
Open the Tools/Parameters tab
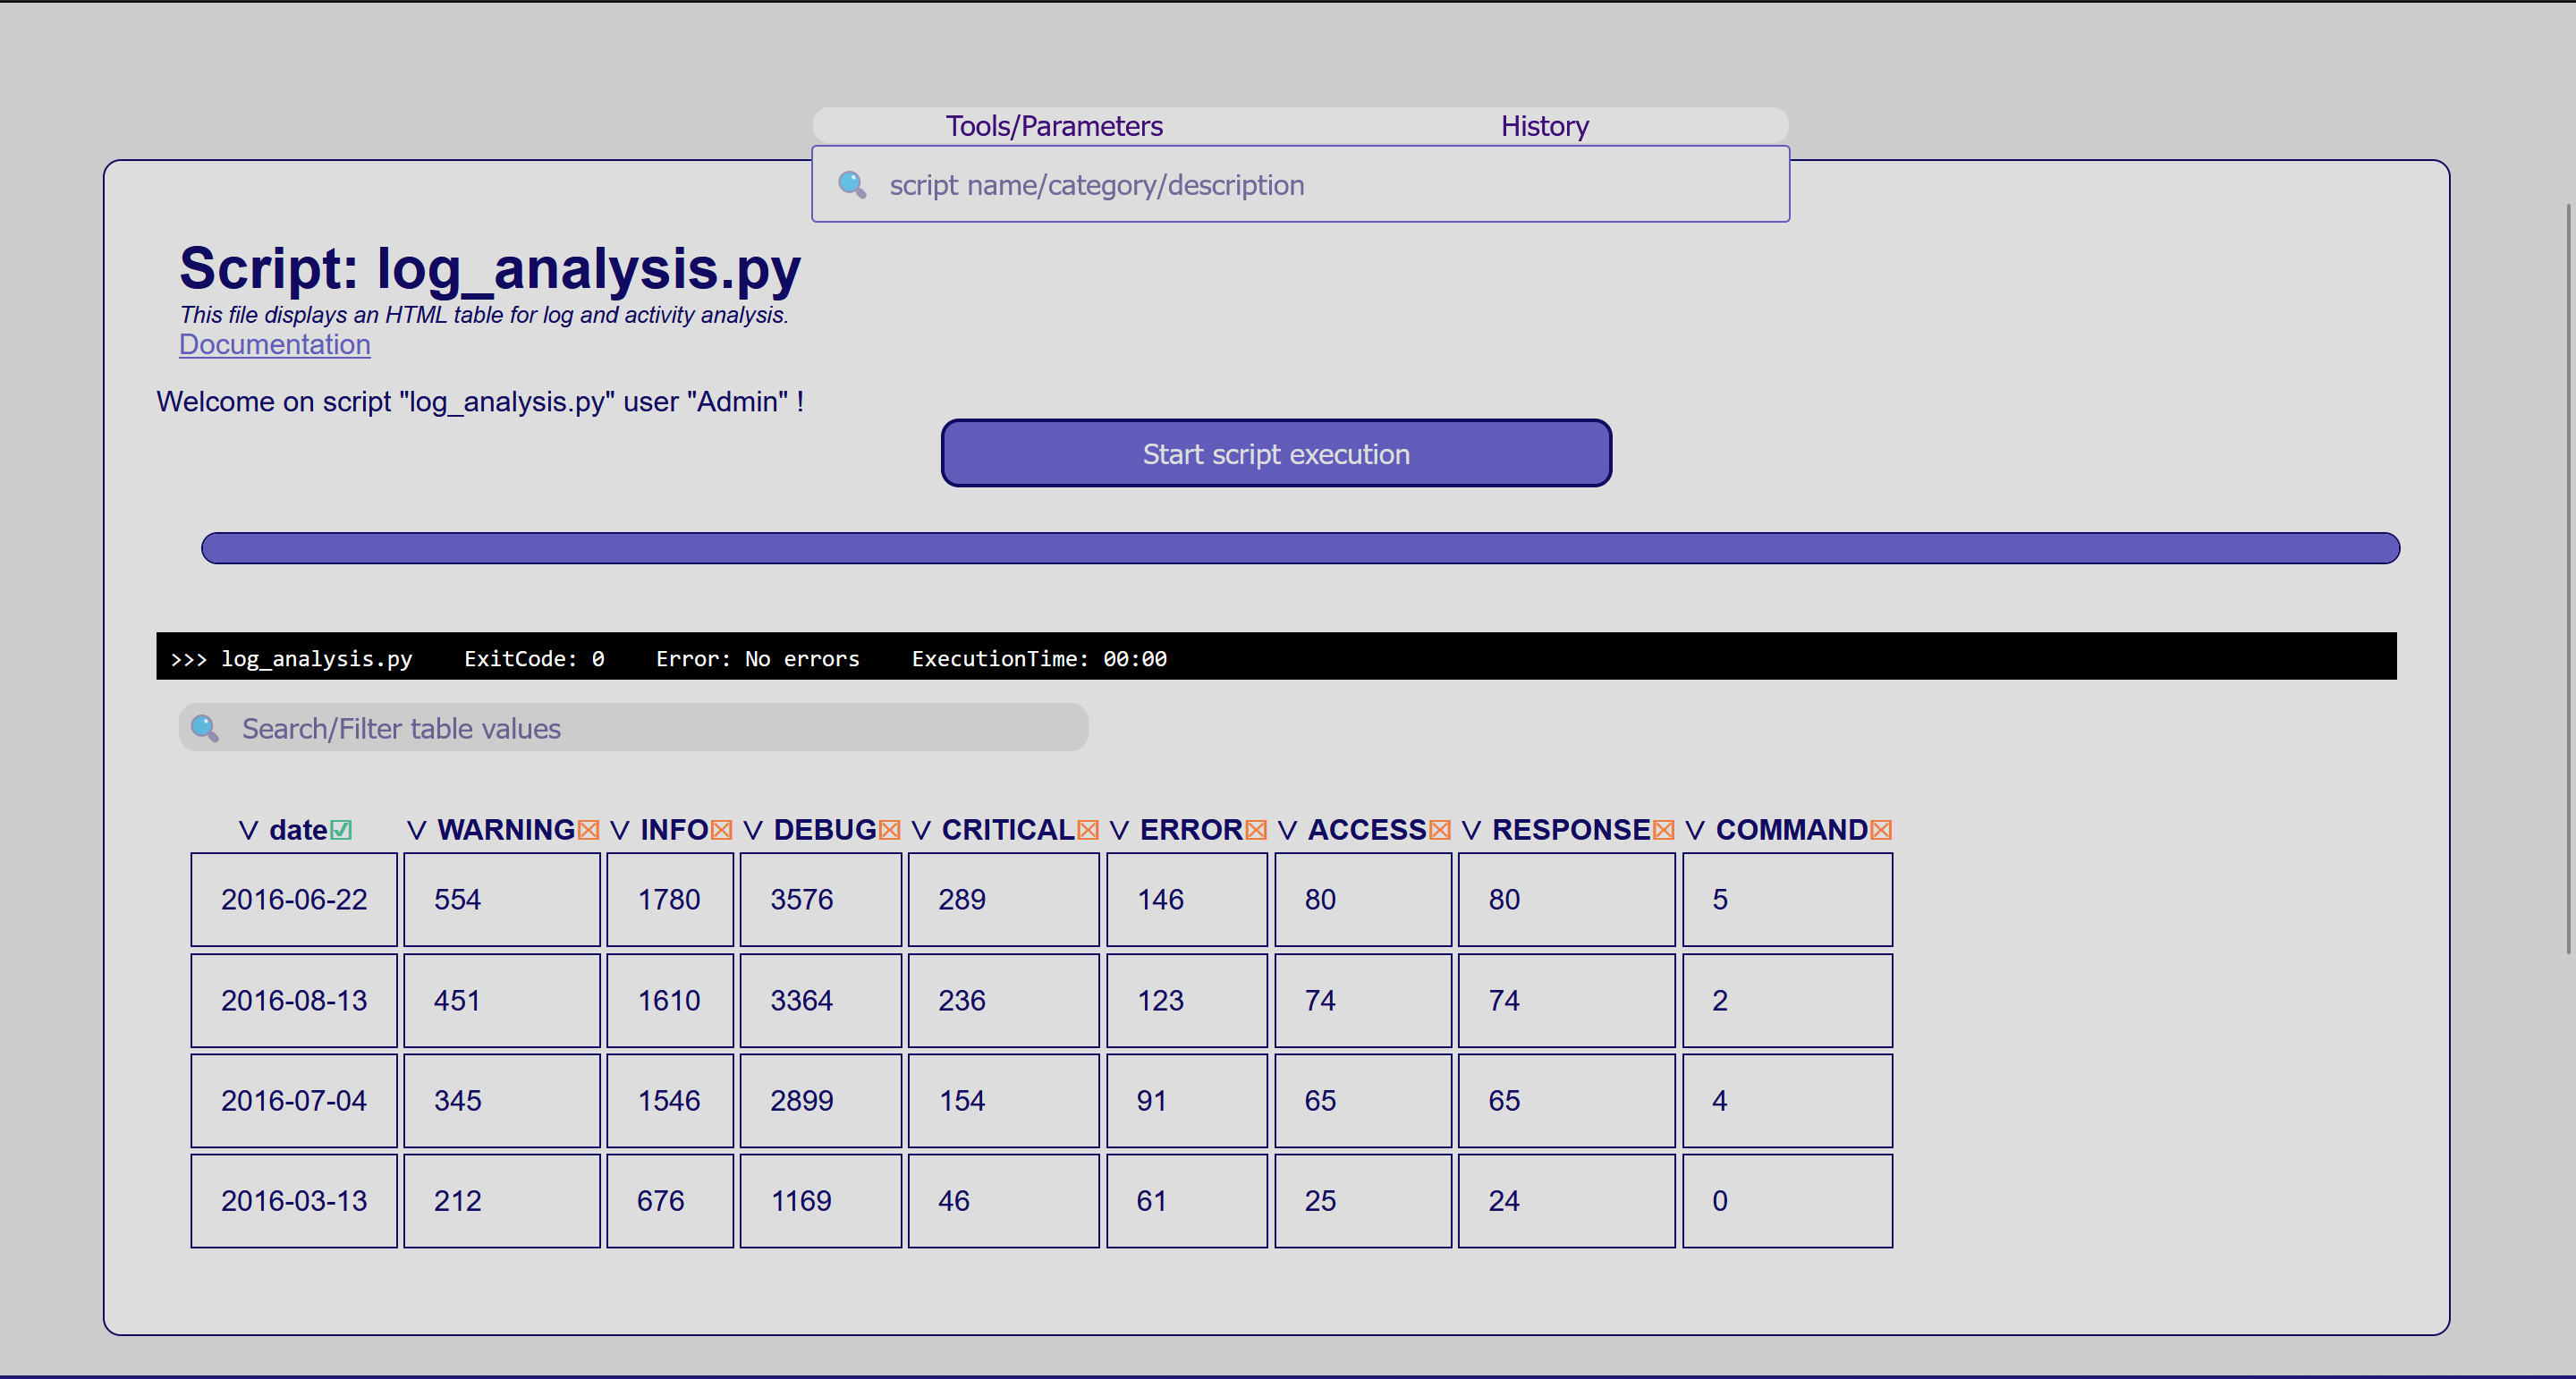point(1054,126)
